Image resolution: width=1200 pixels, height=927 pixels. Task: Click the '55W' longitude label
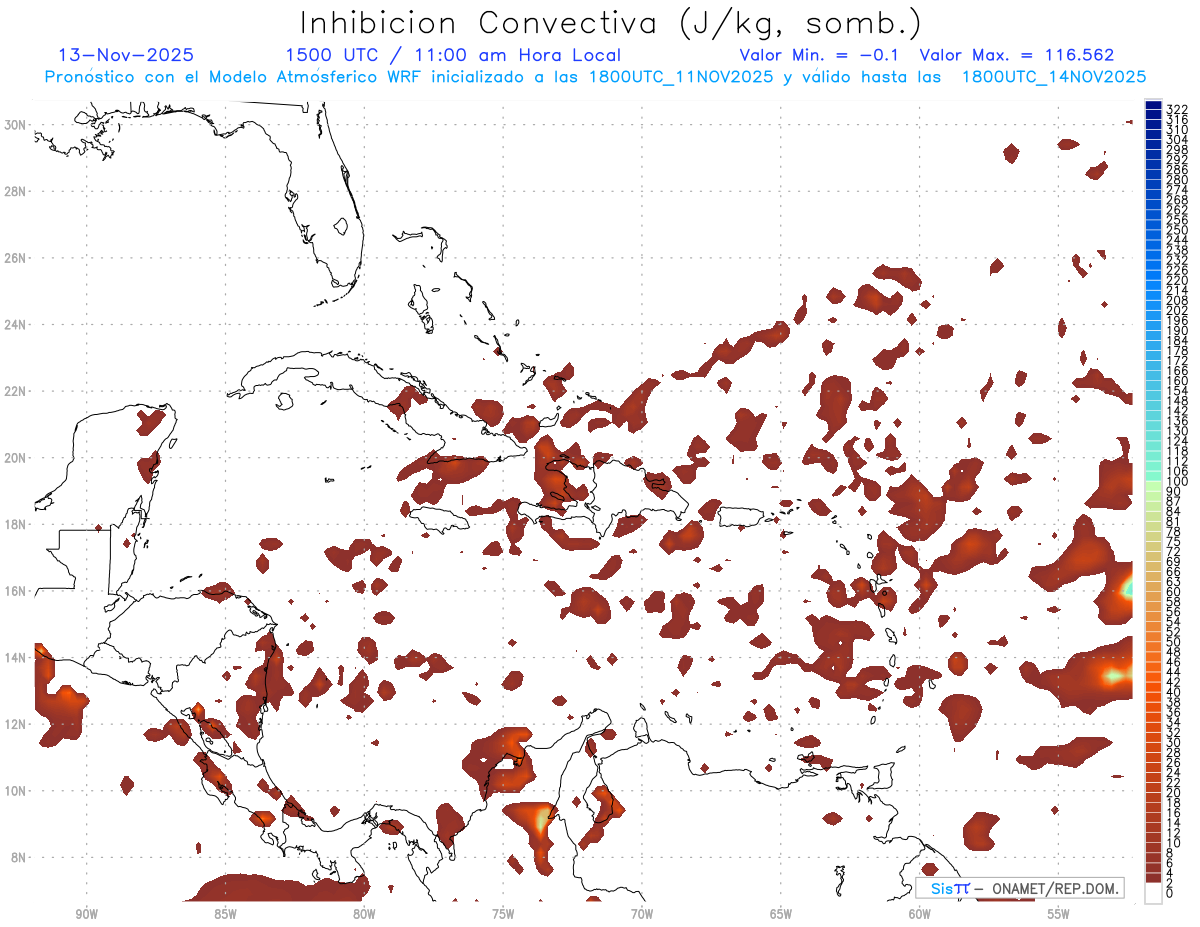[1059, 914]
